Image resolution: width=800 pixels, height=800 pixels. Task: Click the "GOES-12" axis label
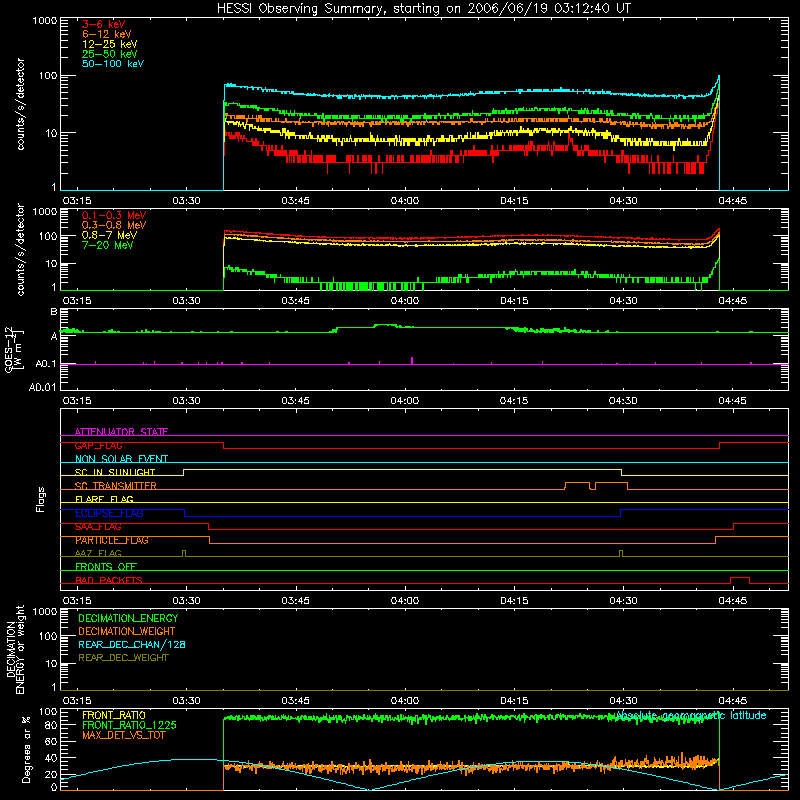pos(9,349)
